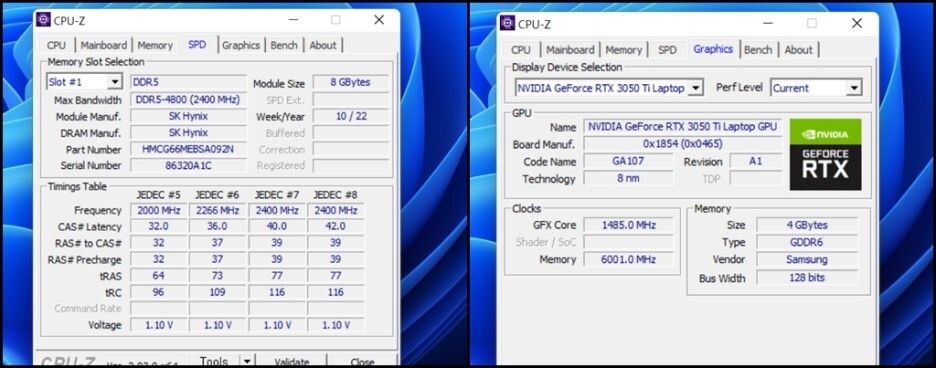Image resolution: width=936 pixels, height=368 pixels.
Task: Click the JEDEC #6 frequency 2266 MHz
Action: pos(217,210)
